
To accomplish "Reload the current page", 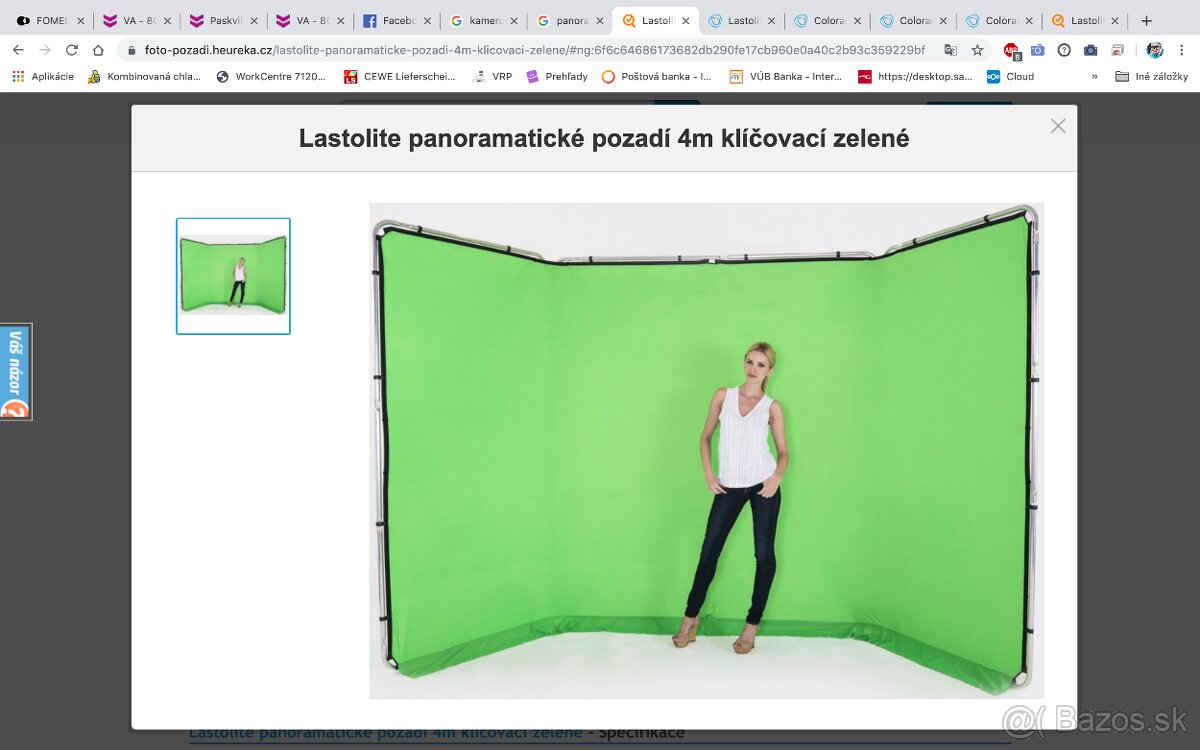I will [x=71, y=50].
